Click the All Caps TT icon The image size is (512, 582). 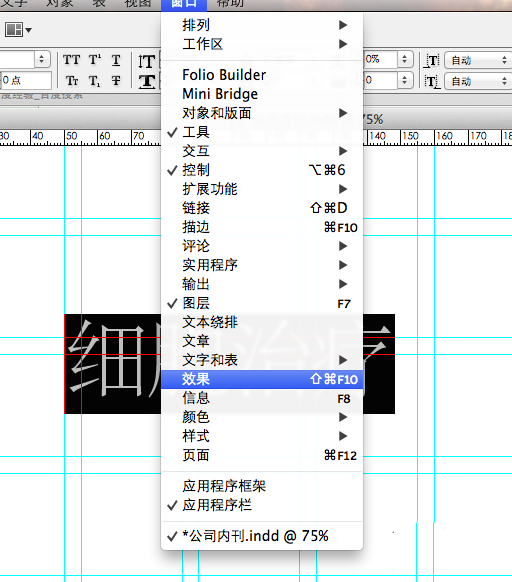71,60
